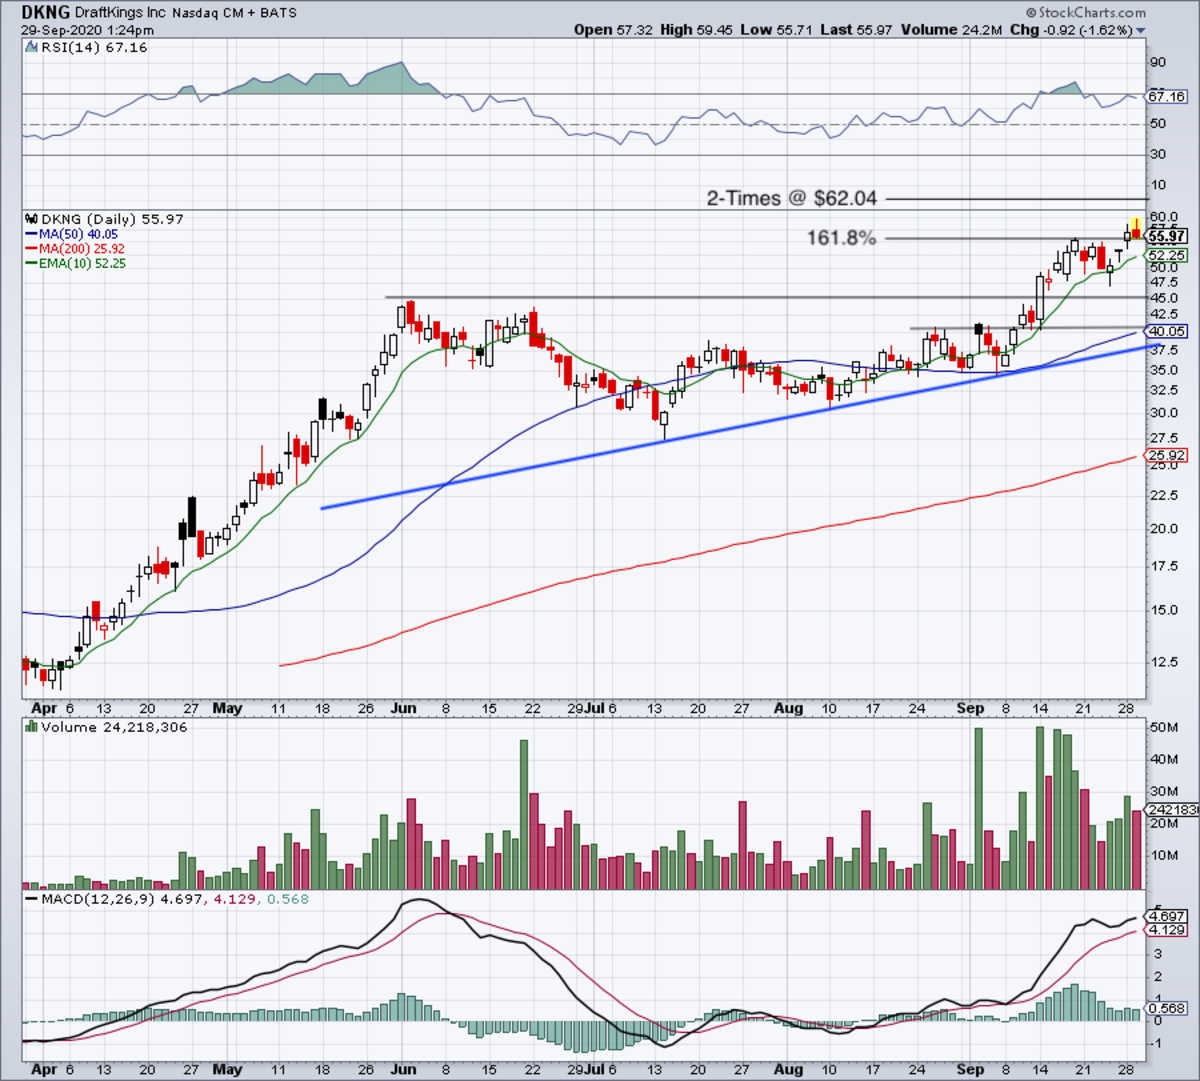Viewport: 1200px width, 1081px height.
Task: Click the blue down arrow beside the change percentage
Action: pyautogui.click(x=1141, y=31)
